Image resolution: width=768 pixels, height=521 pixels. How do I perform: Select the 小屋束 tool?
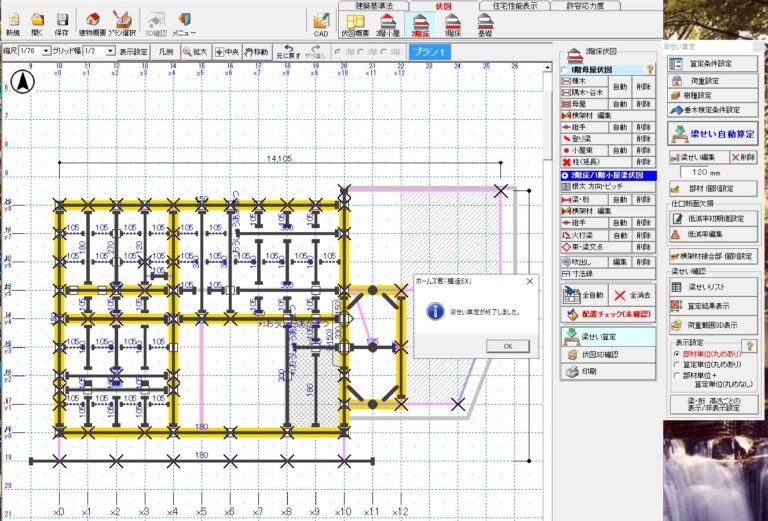tap(584, 150)
